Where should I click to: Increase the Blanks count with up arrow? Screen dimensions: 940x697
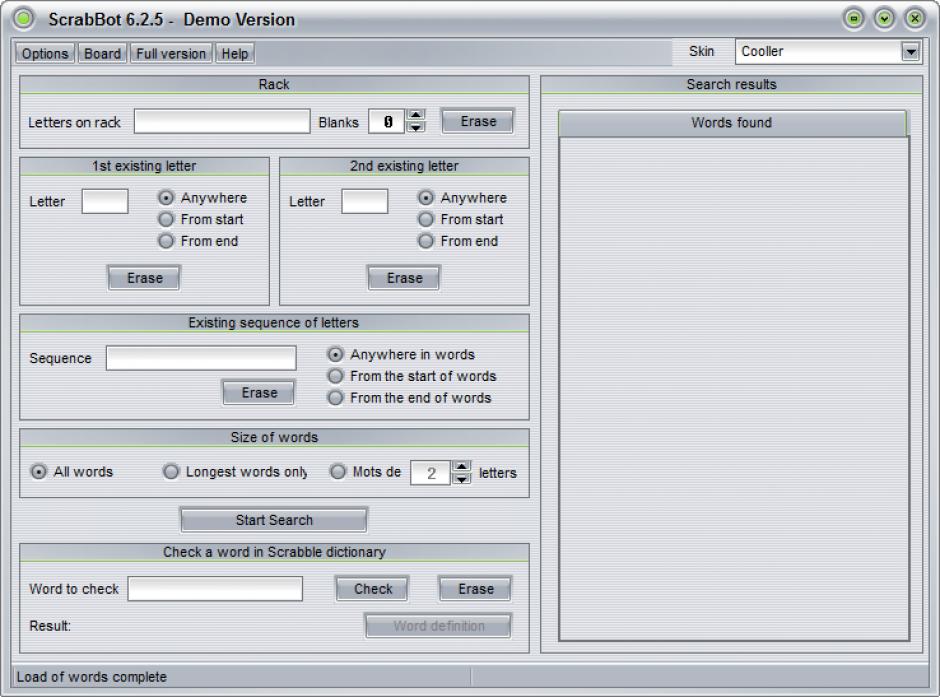click(415, 114)
